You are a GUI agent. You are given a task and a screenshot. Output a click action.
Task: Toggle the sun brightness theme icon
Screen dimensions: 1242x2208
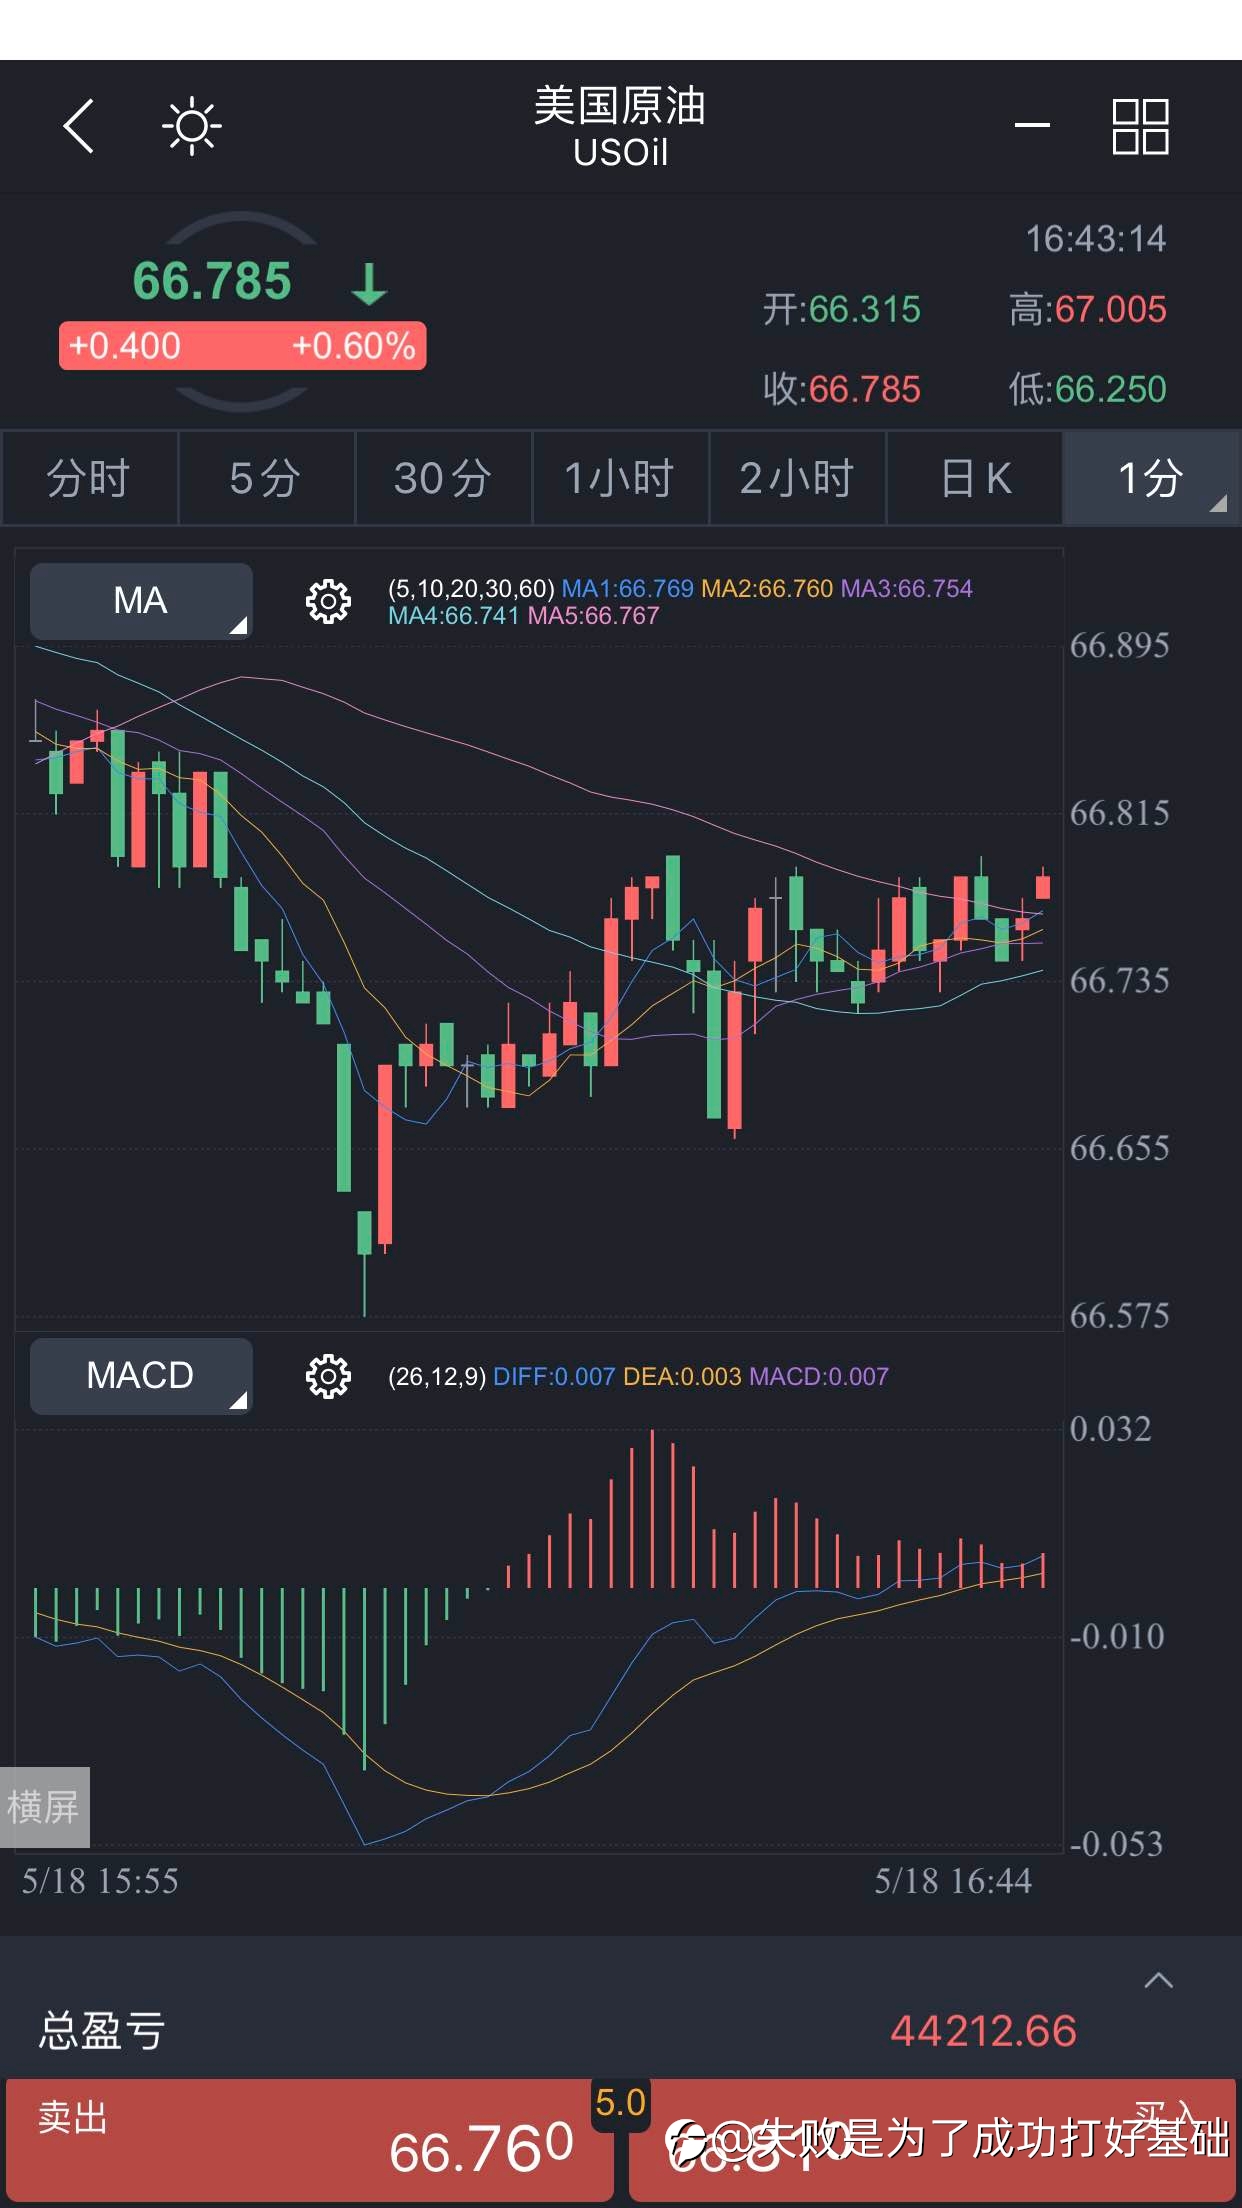pos(192,126)
